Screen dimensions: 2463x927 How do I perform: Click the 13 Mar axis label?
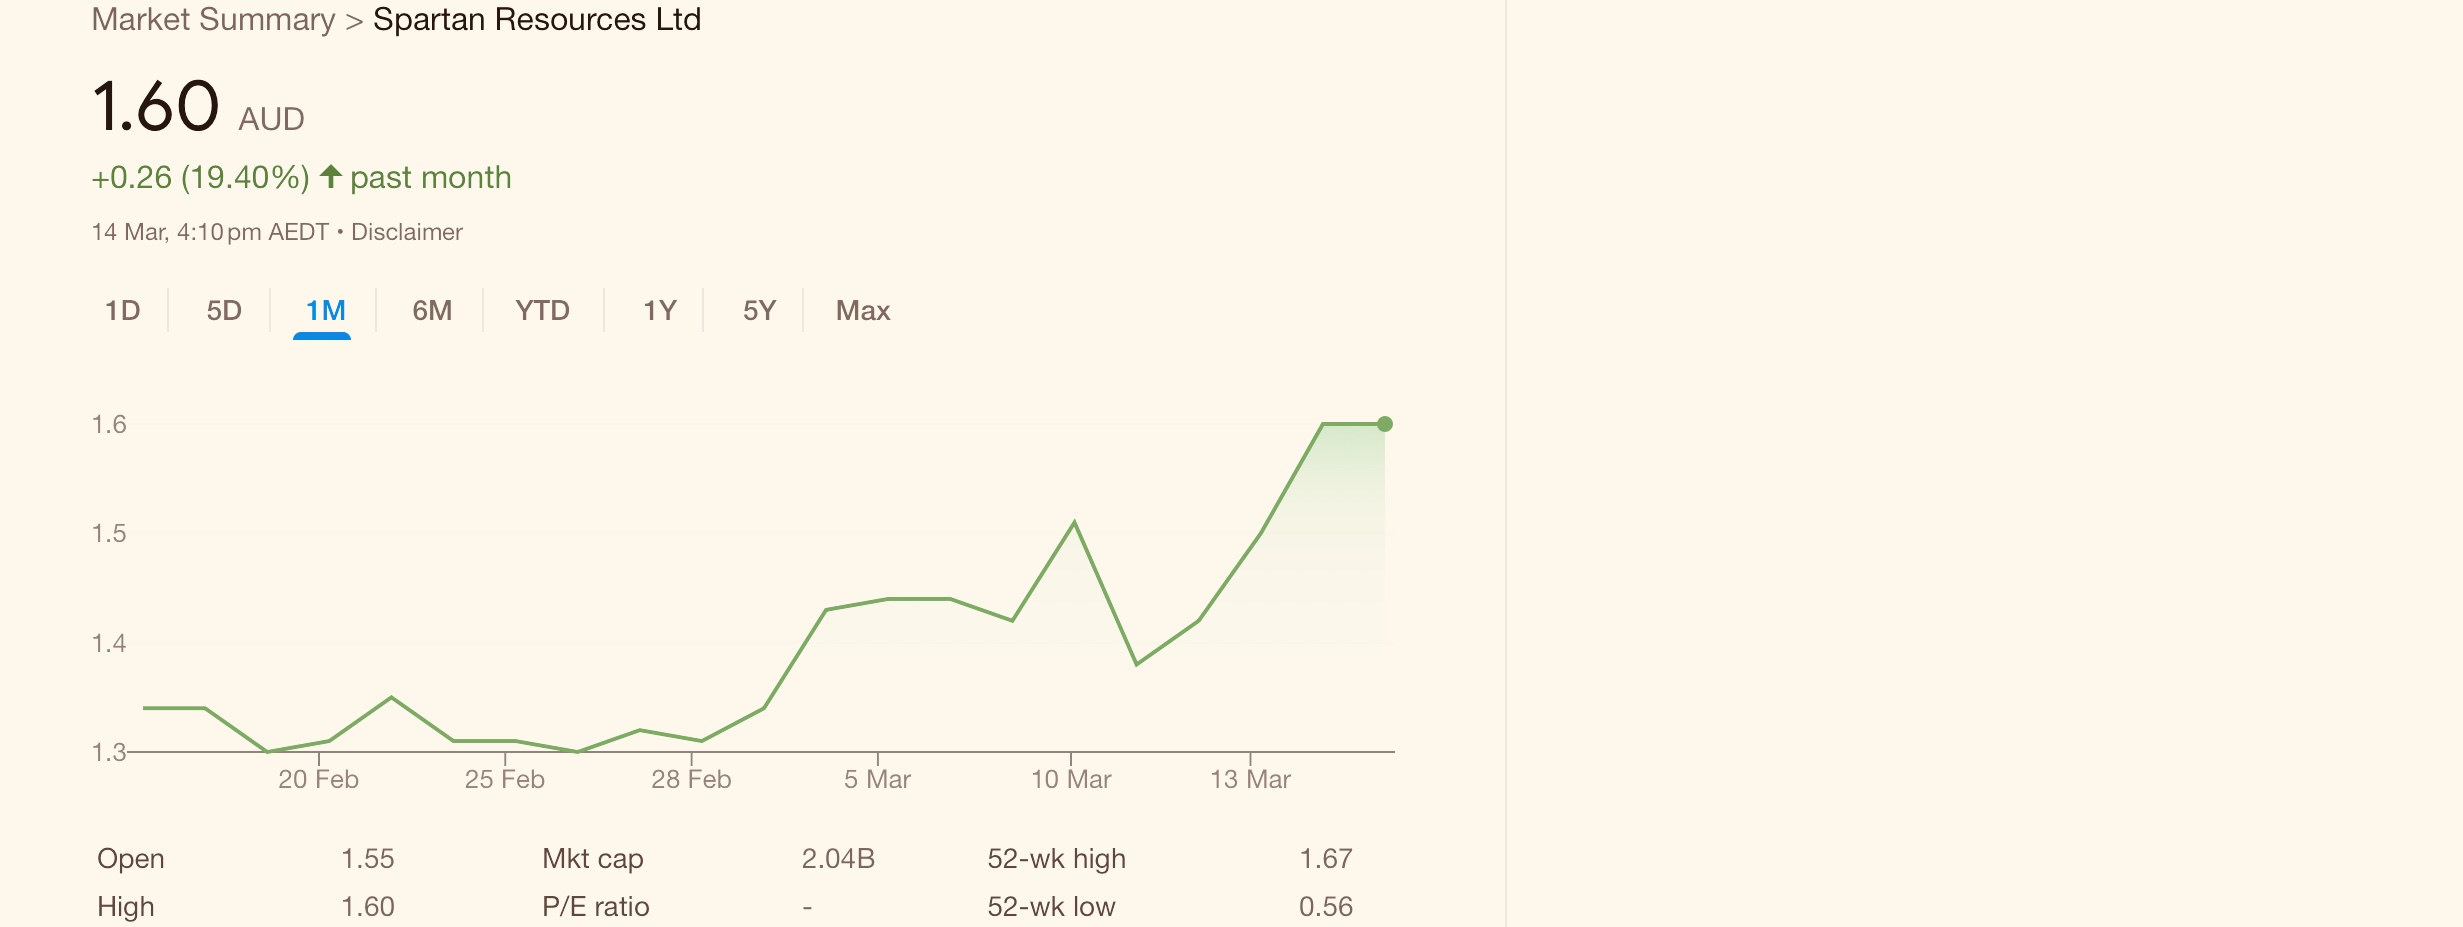click(1250, 780)
